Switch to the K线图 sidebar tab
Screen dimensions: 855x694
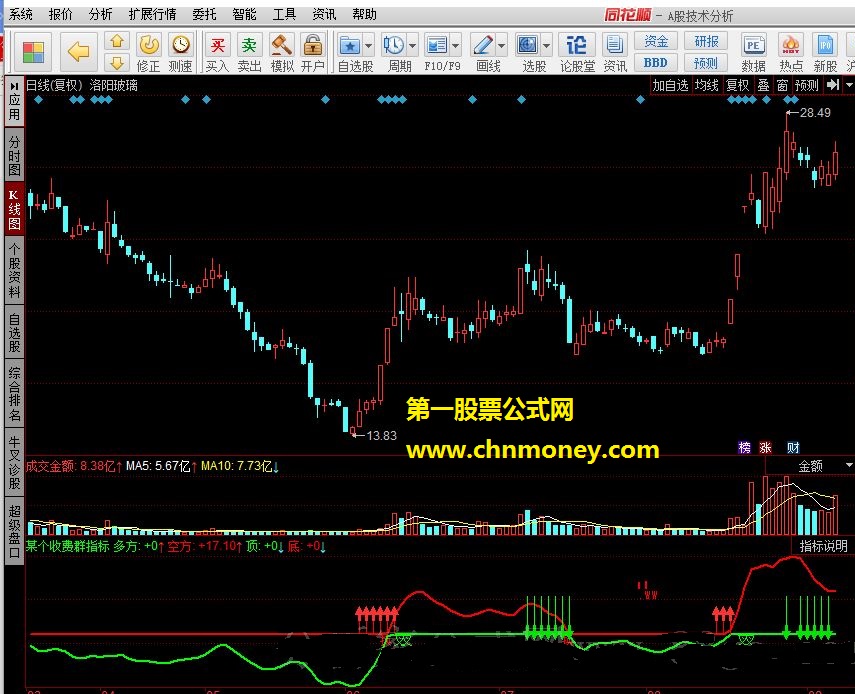(x=14, y=210)
